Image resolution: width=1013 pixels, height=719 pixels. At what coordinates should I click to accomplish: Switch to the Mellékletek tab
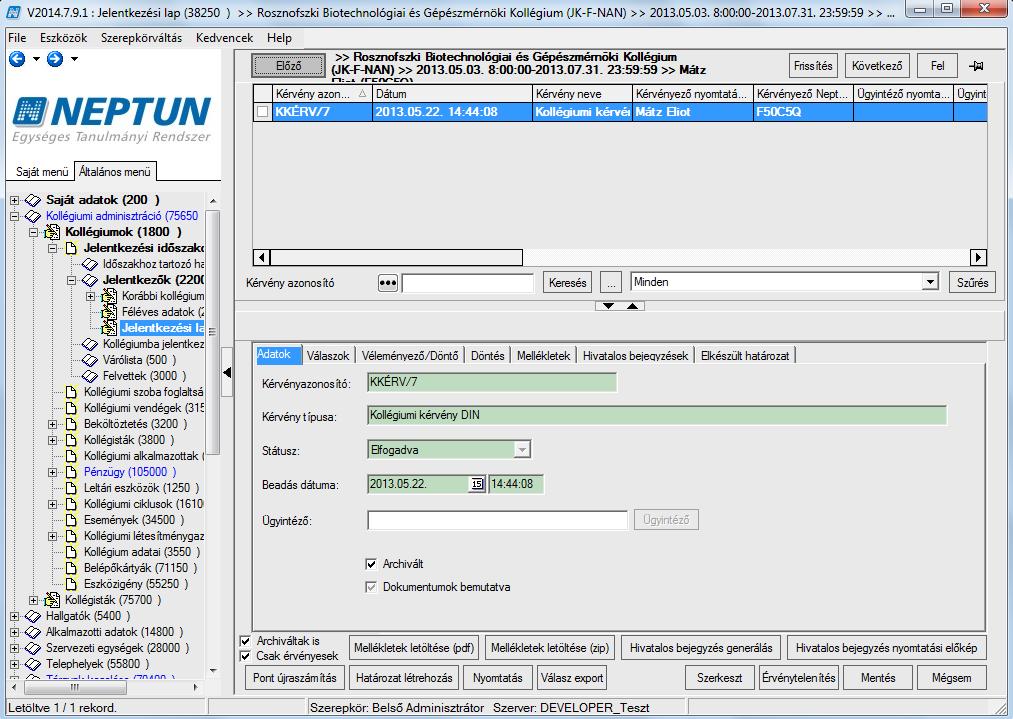(543, 356)
